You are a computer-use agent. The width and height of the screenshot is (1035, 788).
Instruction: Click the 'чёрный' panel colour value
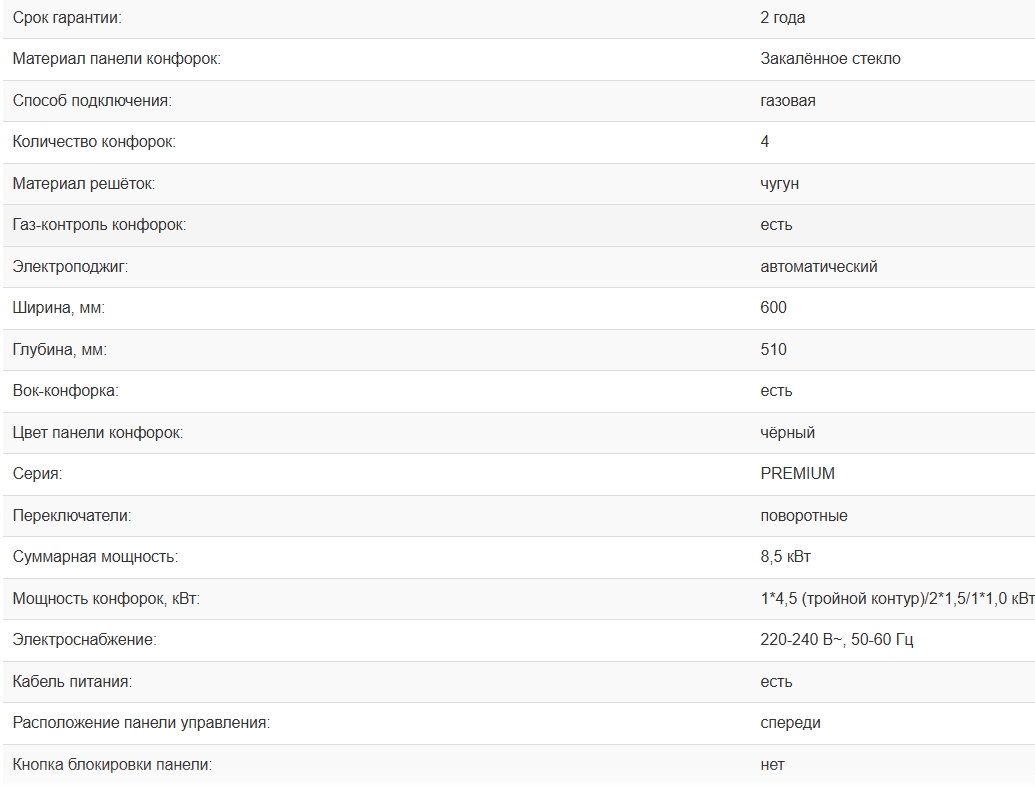[x=787, y=433]
